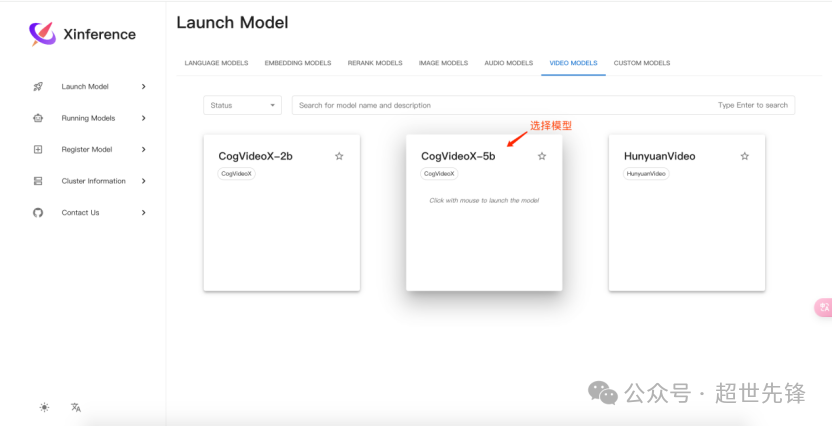
Task: Switch to the Image Models tab
Action: 444,63
